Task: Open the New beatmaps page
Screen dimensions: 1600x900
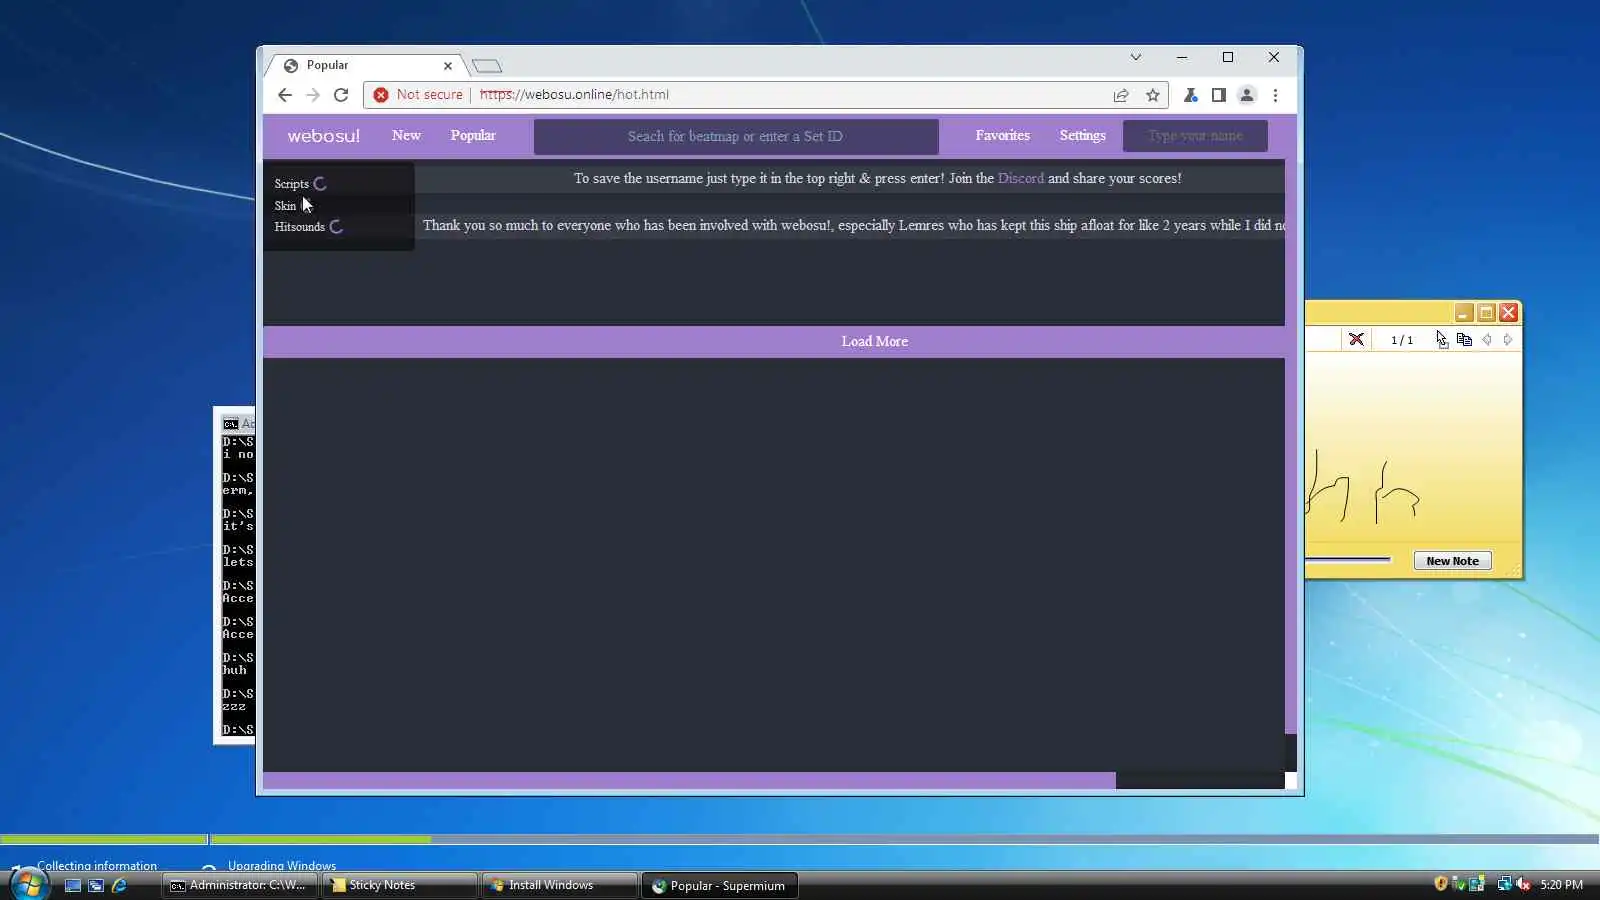Action: tap(406, 135)
